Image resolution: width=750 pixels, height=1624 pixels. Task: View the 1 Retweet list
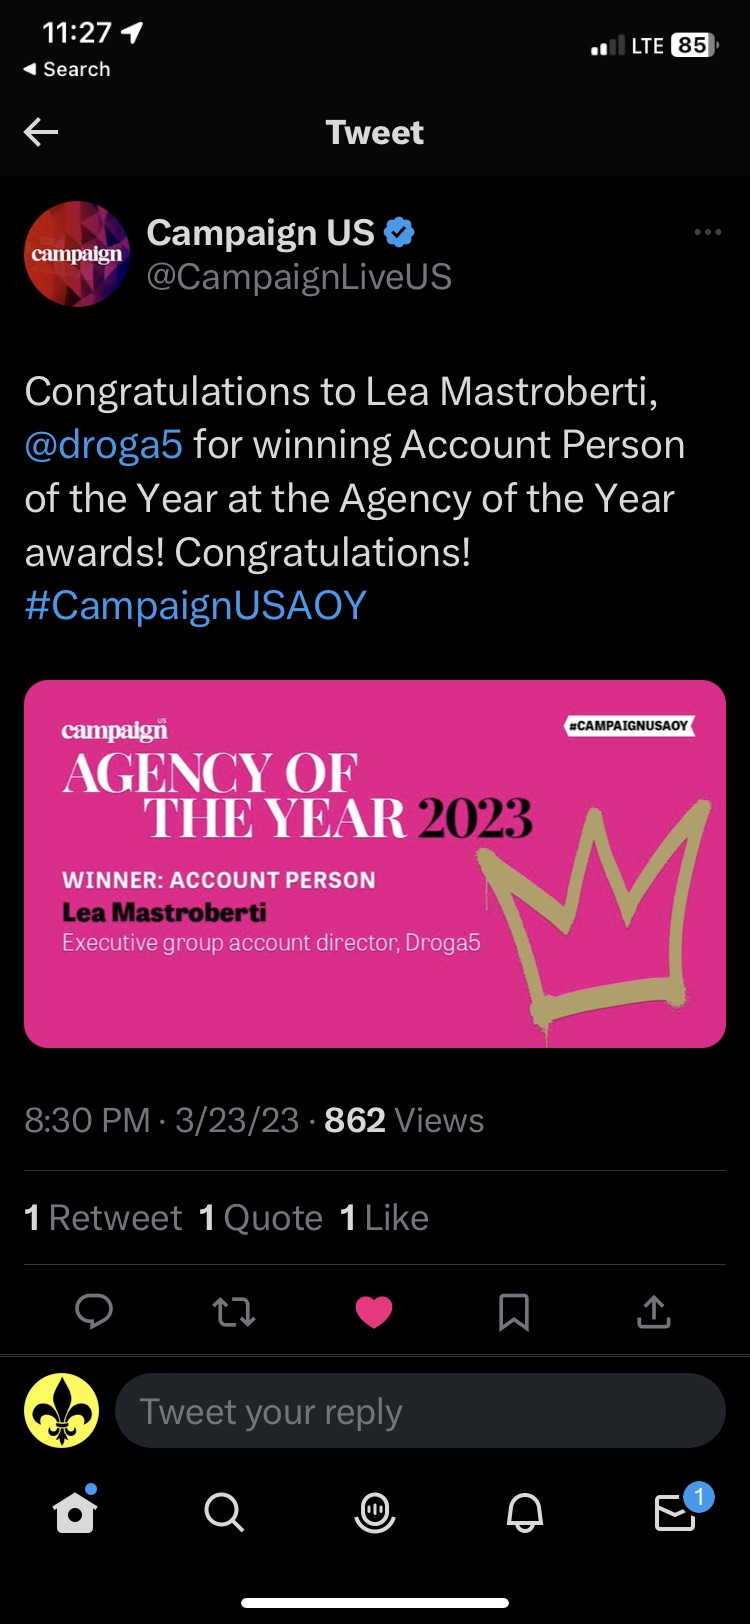(x=104, y=1218)
